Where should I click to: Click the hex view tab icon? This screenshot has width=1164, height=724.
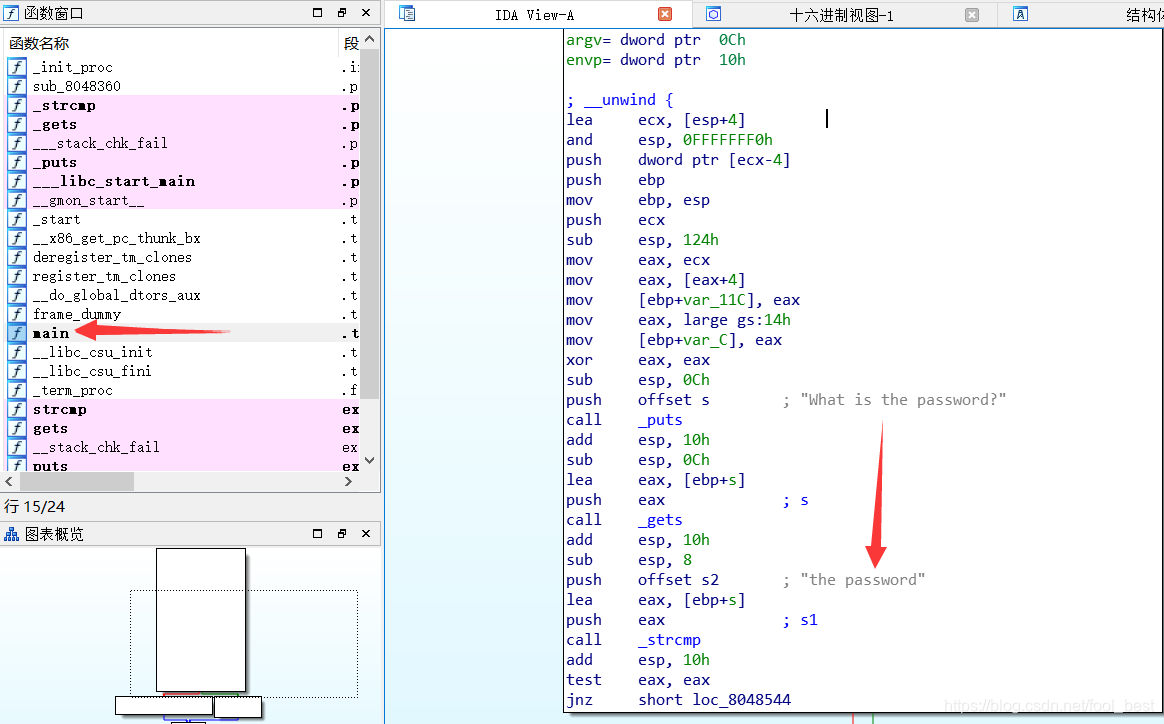713,13
